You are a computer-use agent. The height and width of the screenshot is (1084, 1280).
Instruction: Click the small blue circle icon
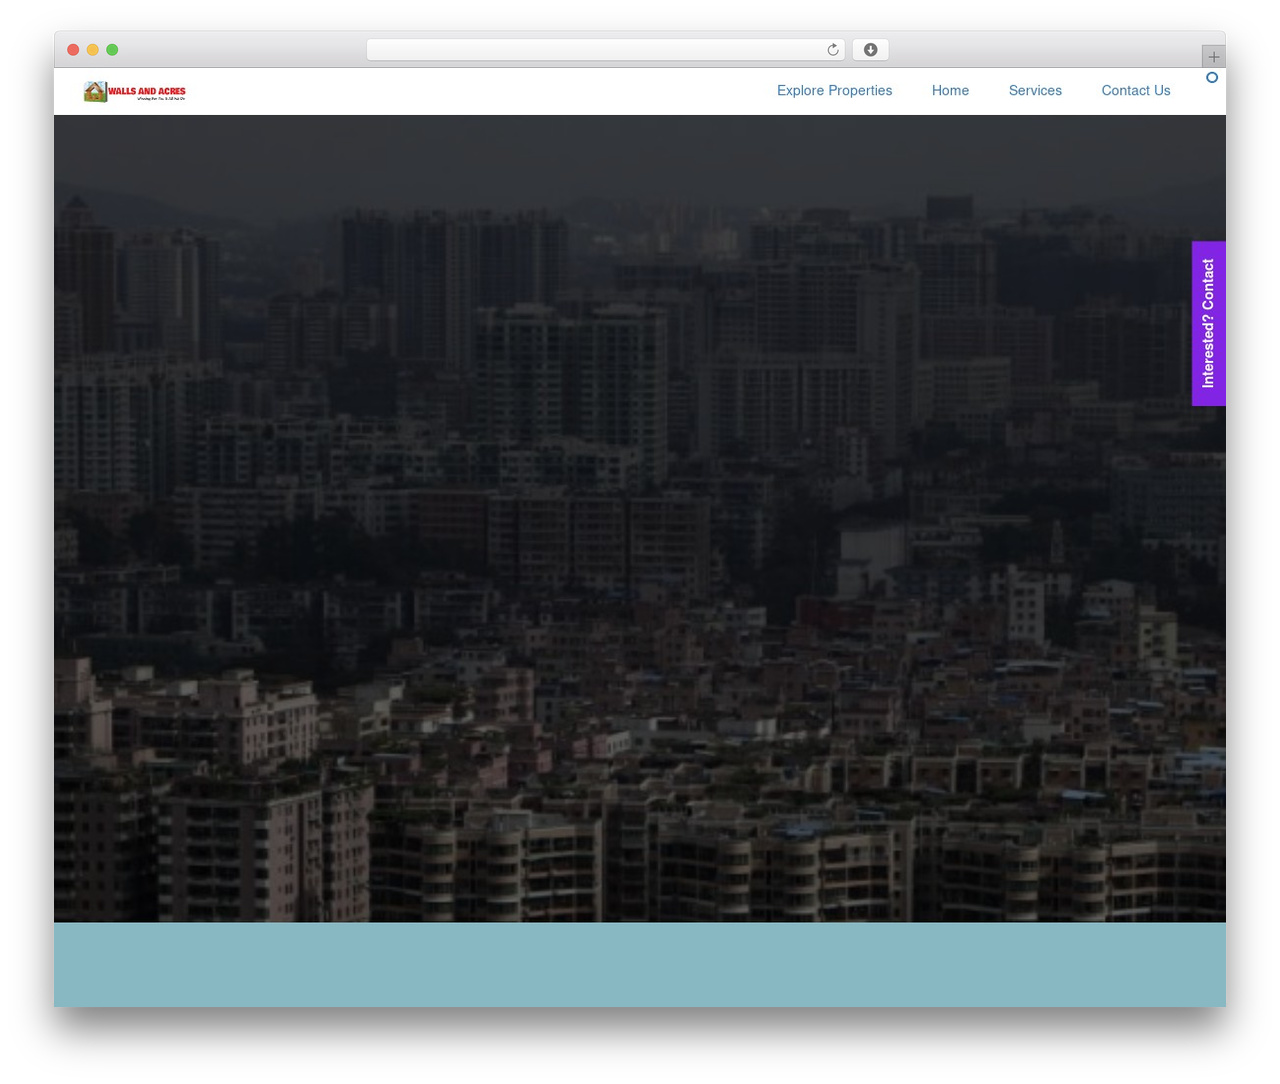[x=1212, y=78]
